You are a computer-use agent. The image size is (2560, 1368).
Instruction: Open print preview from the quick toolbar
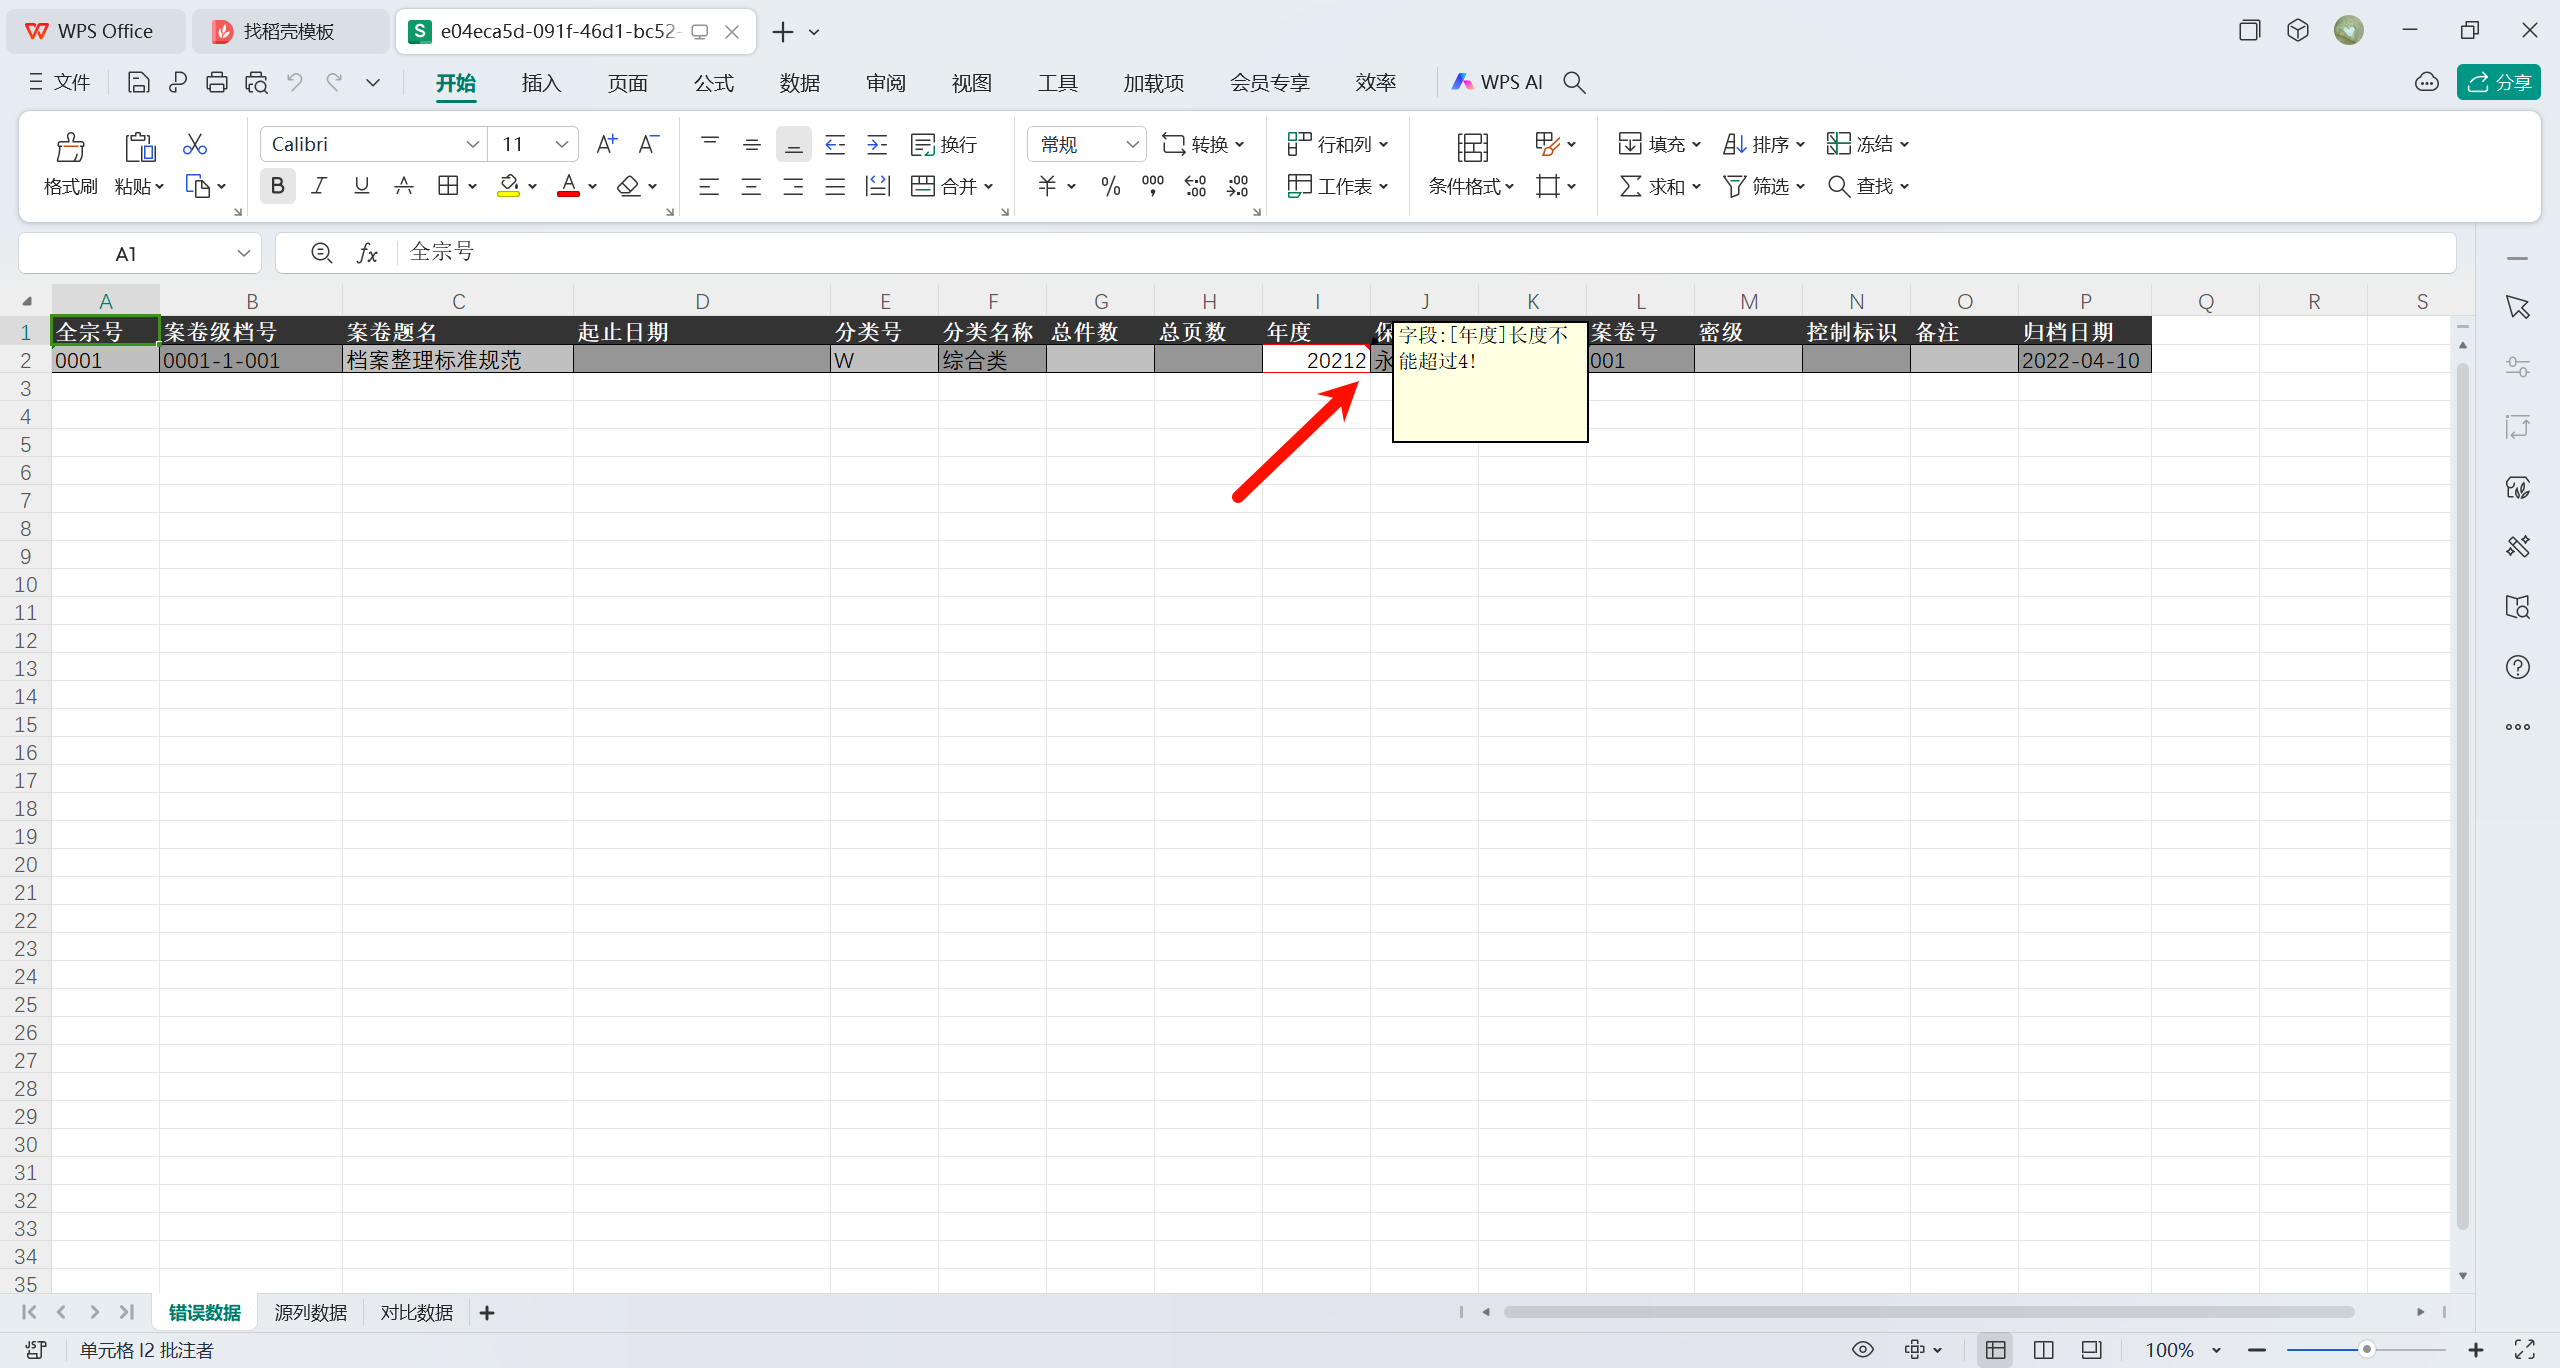(256, 83)
